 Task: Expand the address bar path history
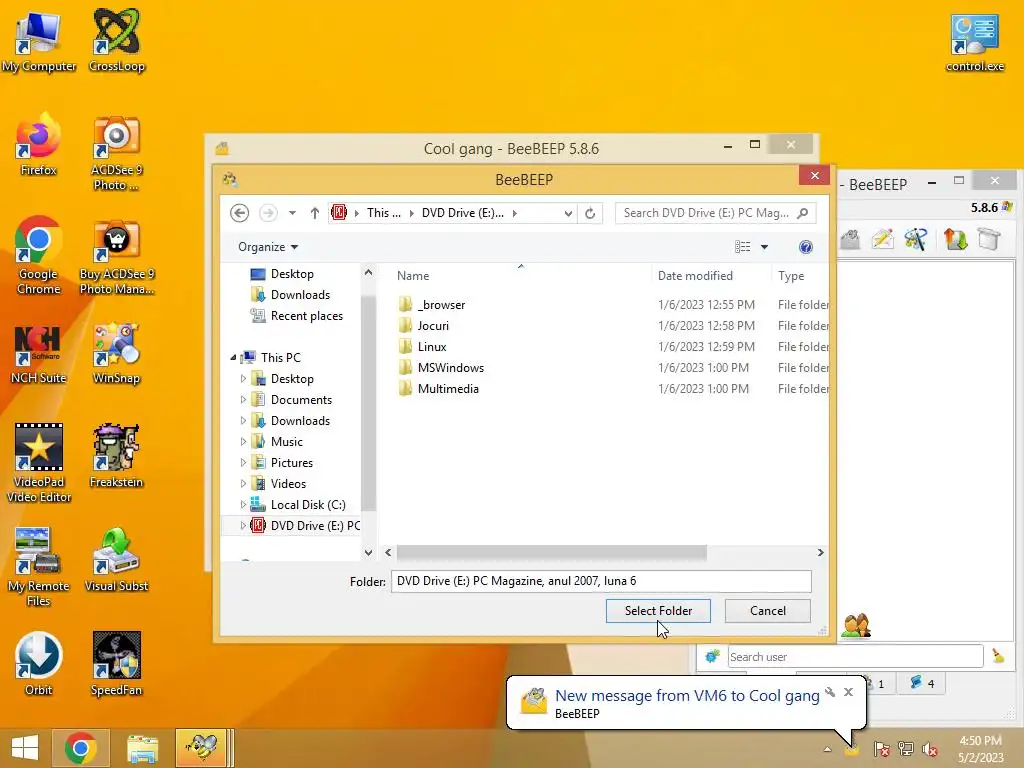568,213
